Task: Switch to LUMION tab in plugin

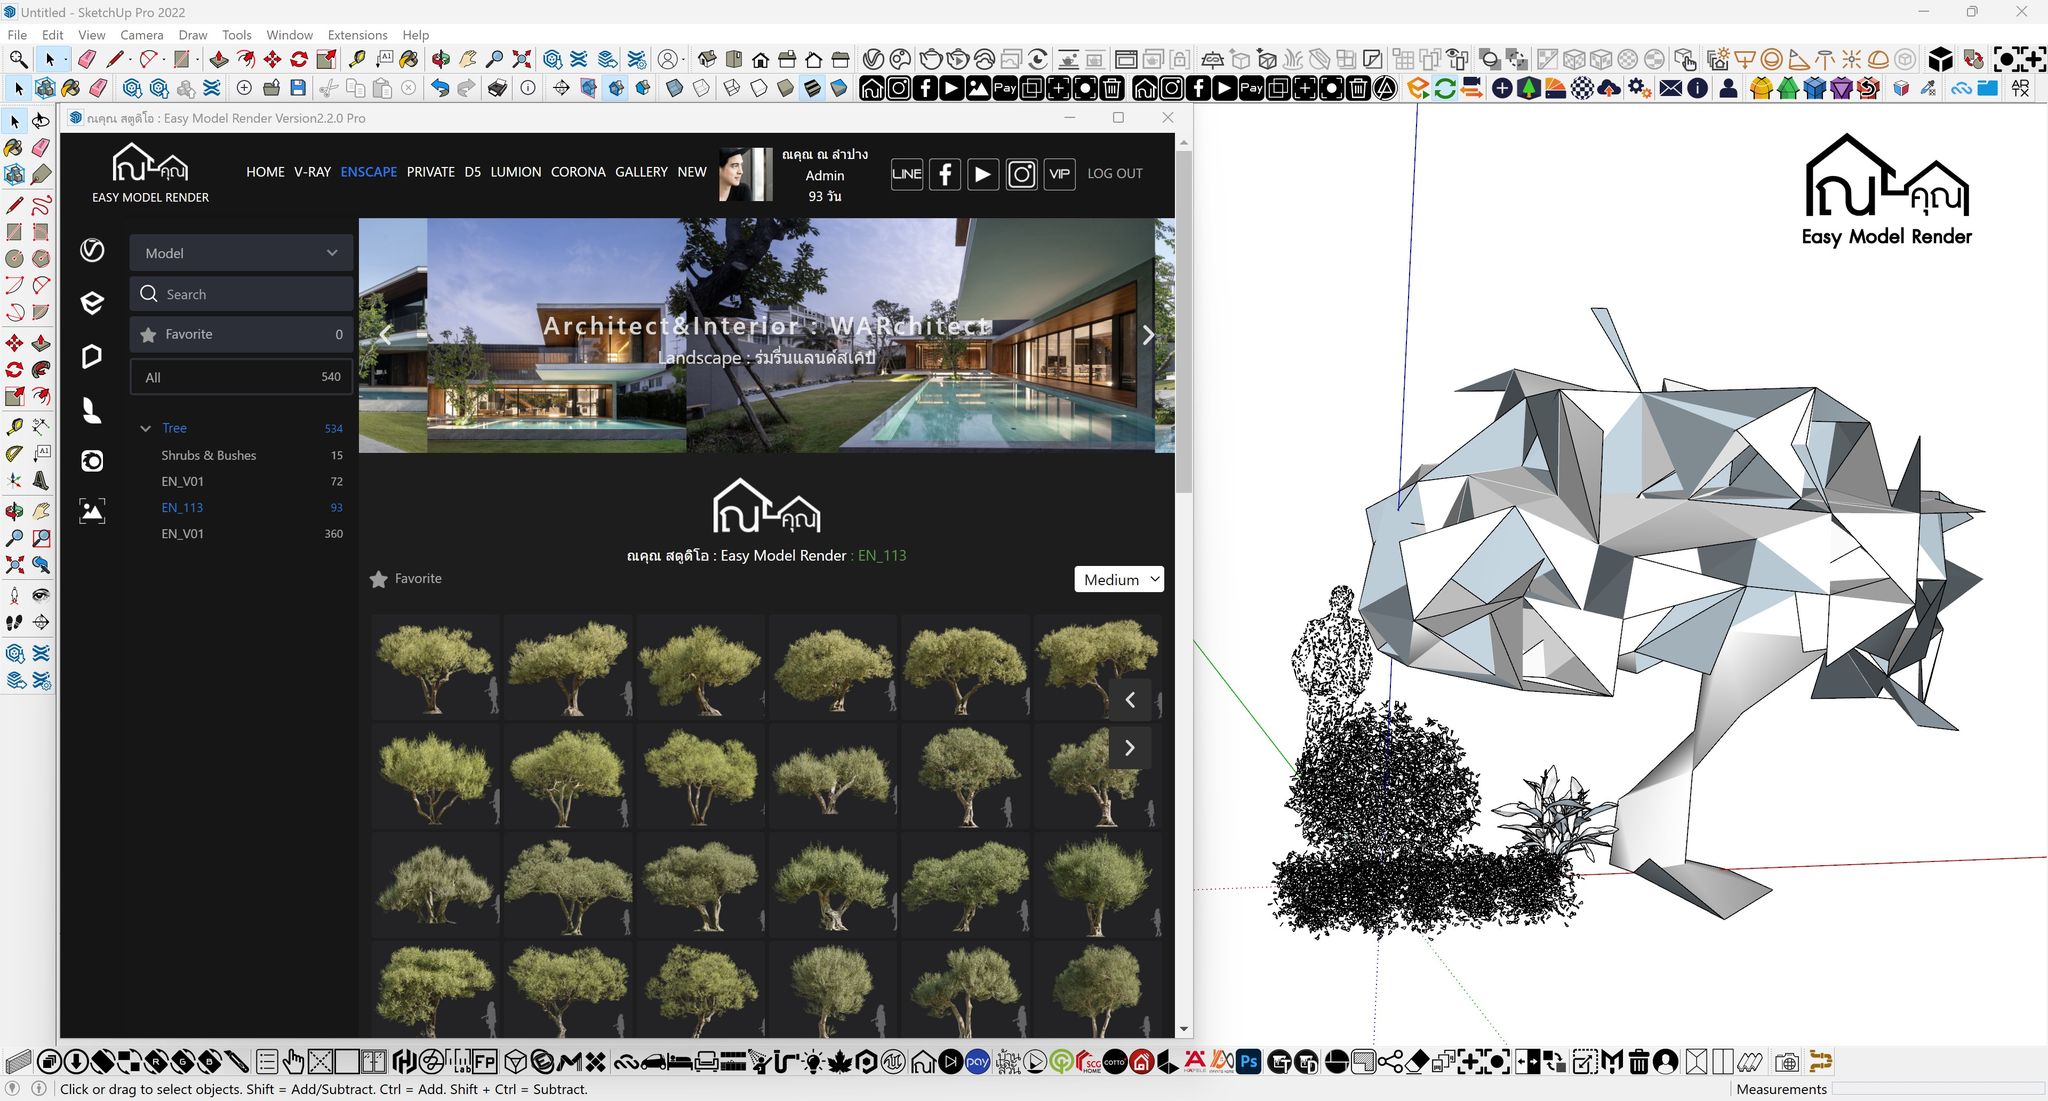Action: tap(516, 172)
